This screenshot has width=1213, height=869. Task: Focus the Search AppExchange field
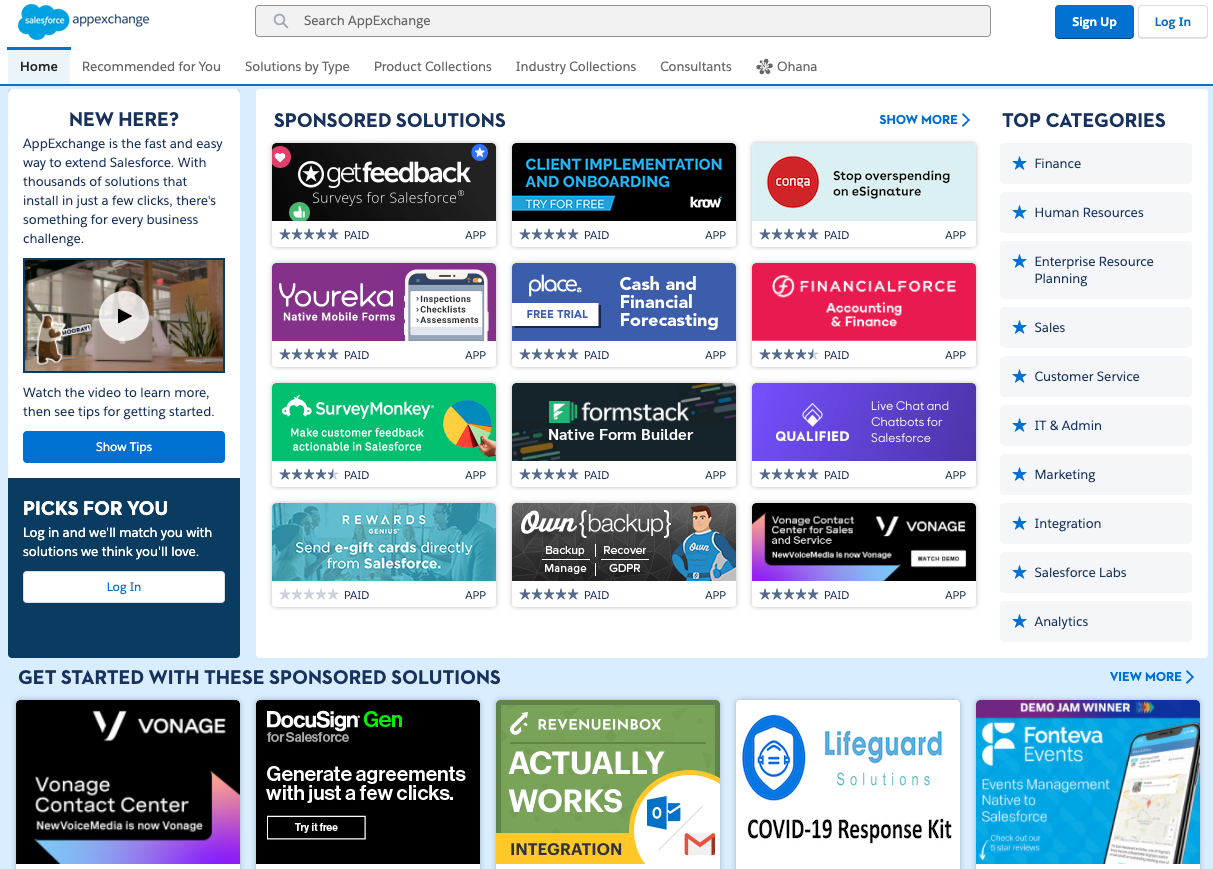(x=623, y=21)
